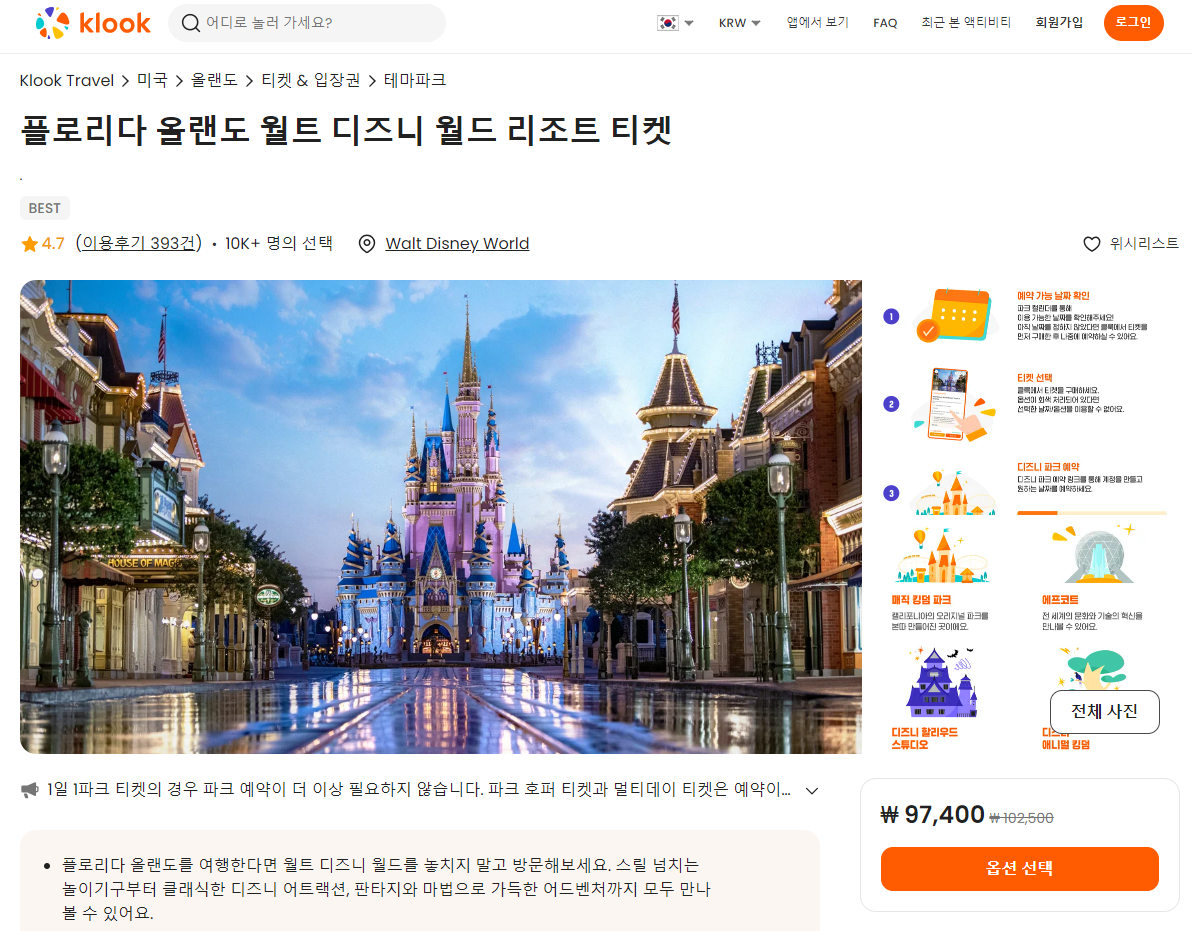This screenshot has width=1192, height=931.
Task: Open Walt Disney World location link
Action: [x=457, y=243]
